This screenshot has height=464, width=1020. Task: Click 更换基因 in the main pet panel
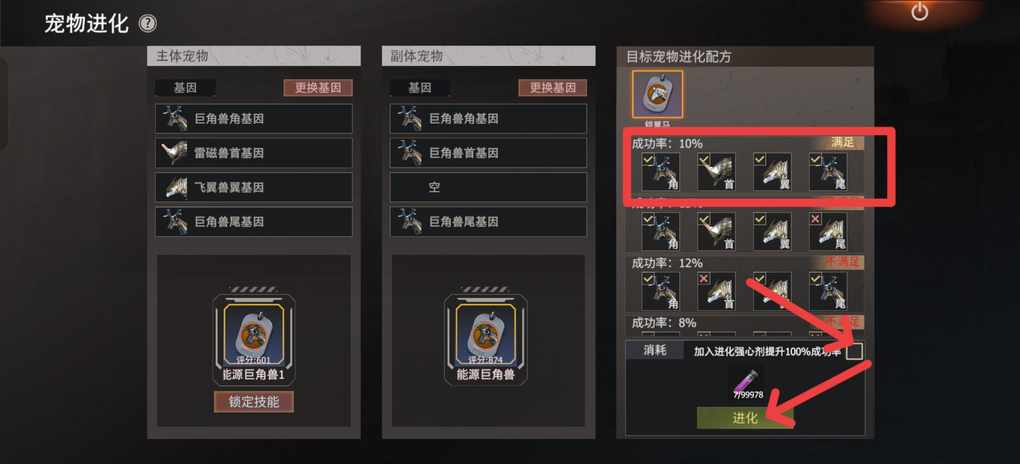(318, 88)
